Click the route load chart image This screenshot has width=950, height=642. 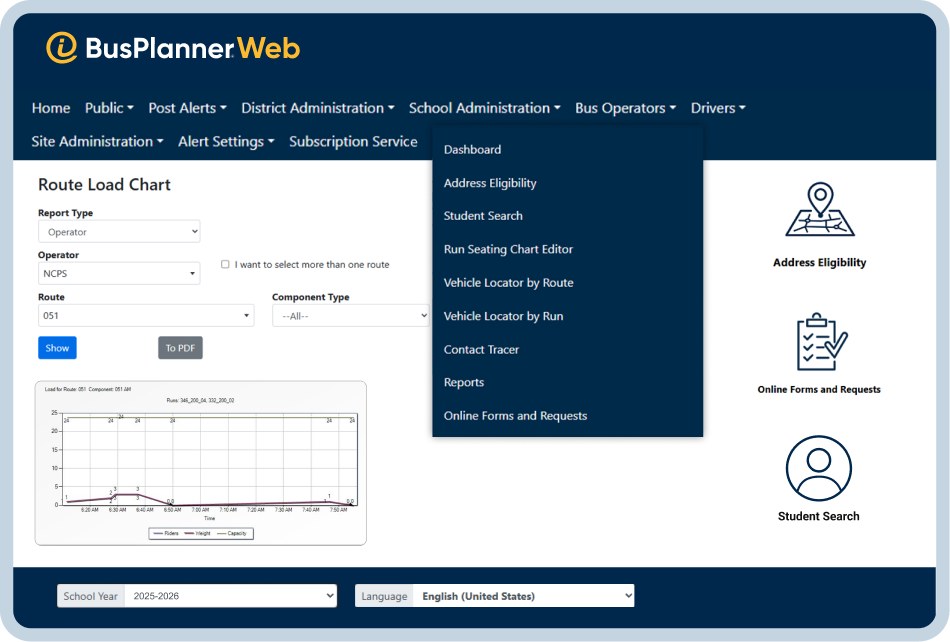[201, 463]
